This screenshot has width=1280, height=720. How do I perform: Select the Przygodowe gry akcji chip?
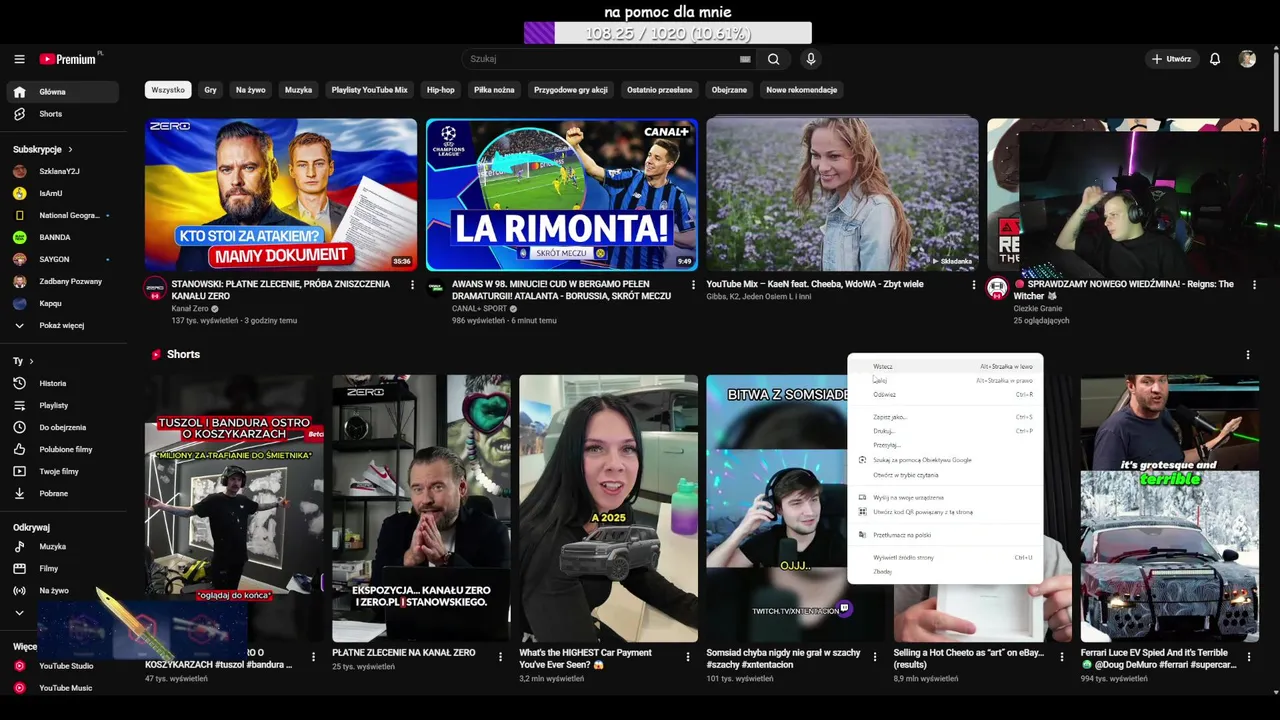pyautogui.click(x=571, y=90)
